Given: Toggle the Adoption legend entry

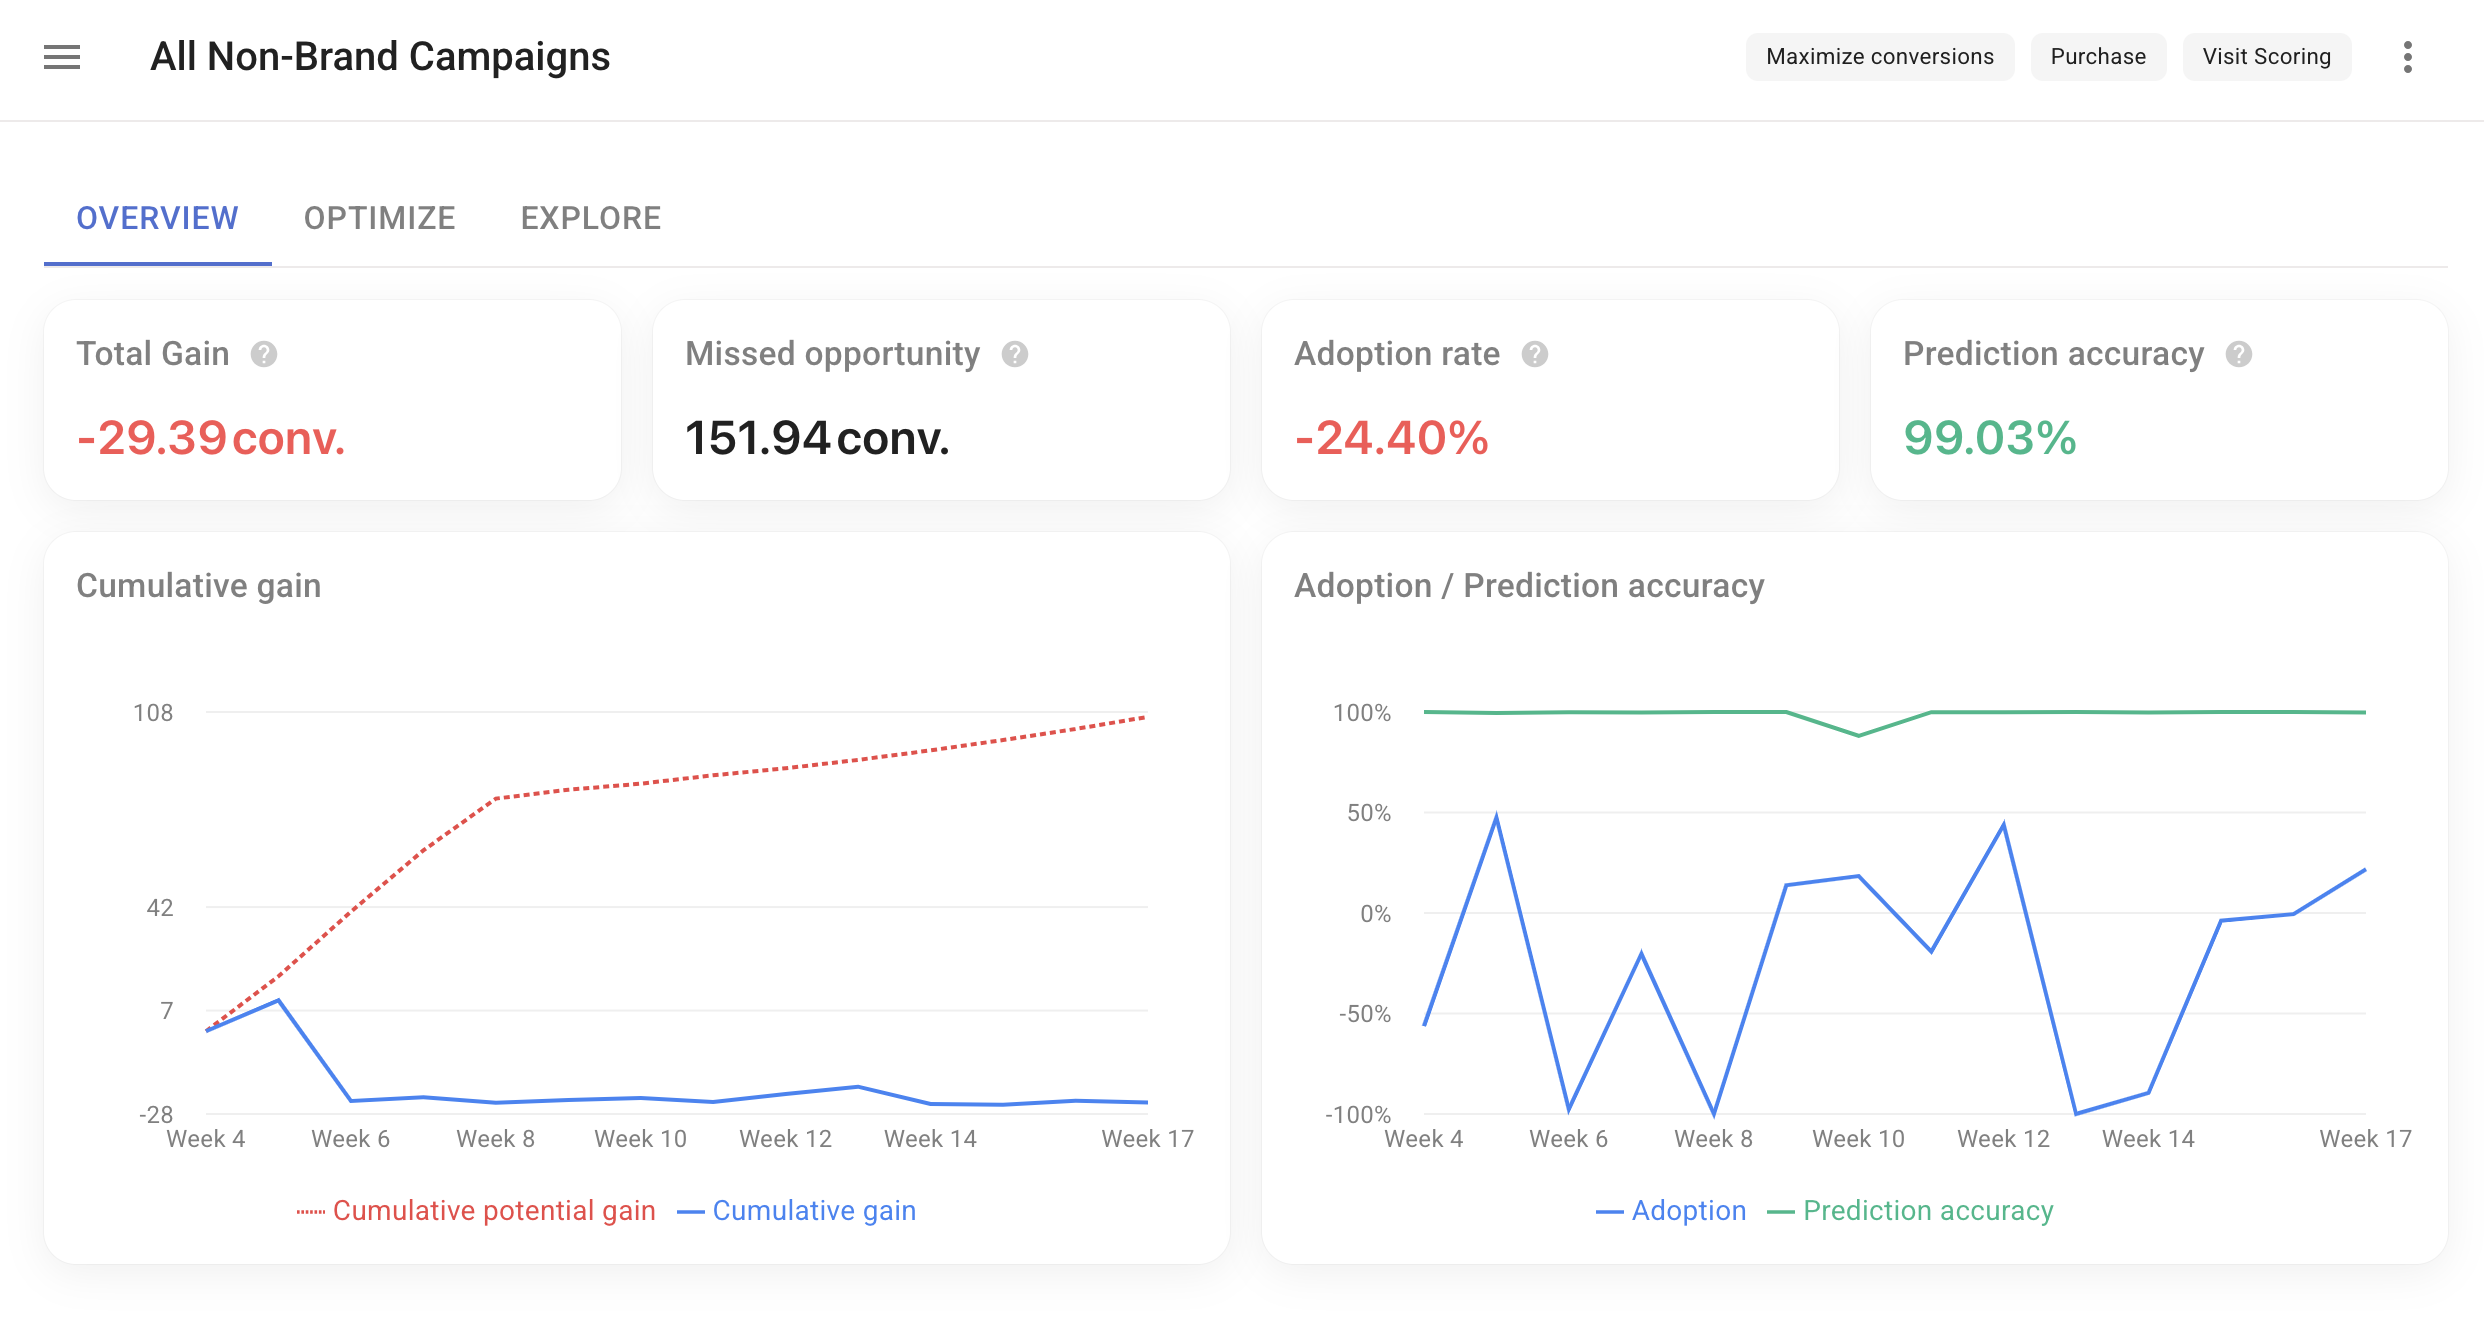Looking at the screenshot, I should [1671, 1210].
